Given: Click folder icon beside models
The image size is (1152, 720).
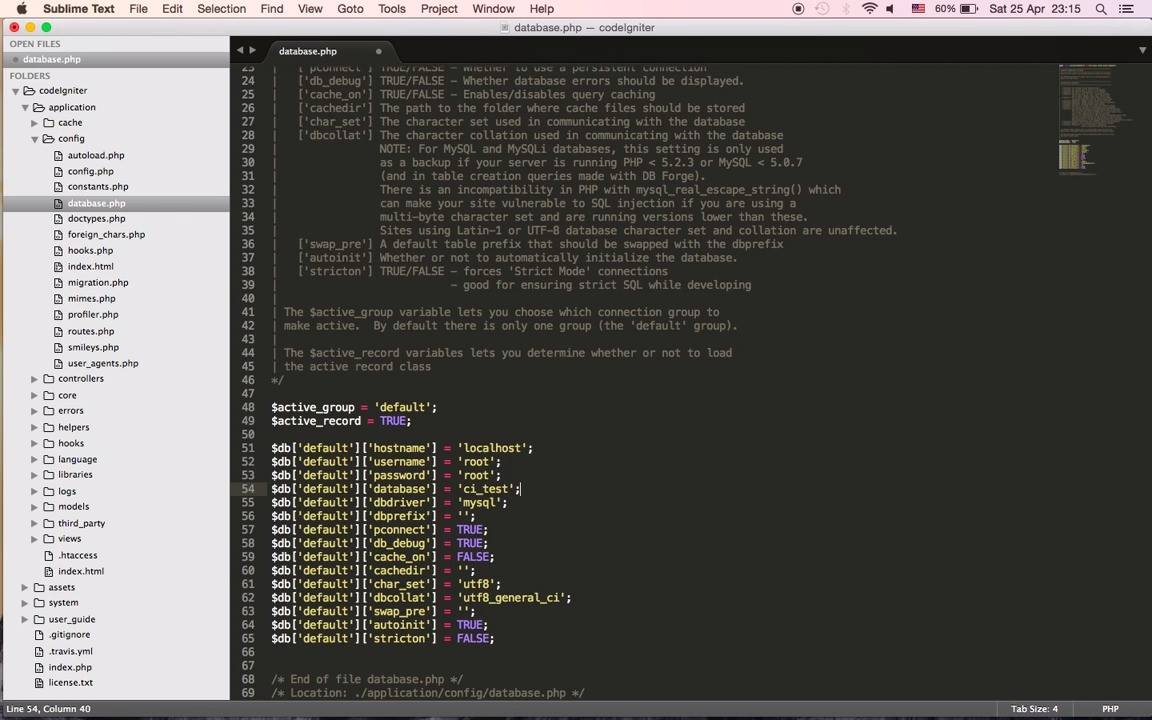Looking at the screenshot, I should pyautogui.click(x=49, y=507).
